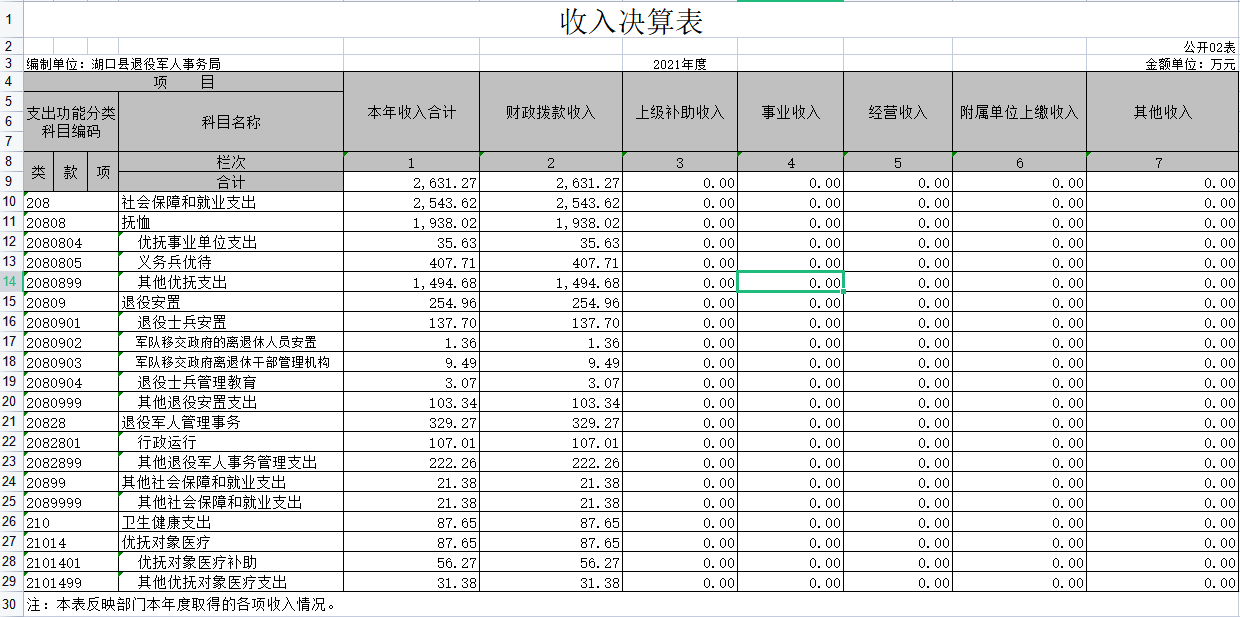Click the 编制单位 湖口县退役军人事务局 cell
Image resolution: width=1240 pixels, height=617 pixels.
click(x=124, y=64)
